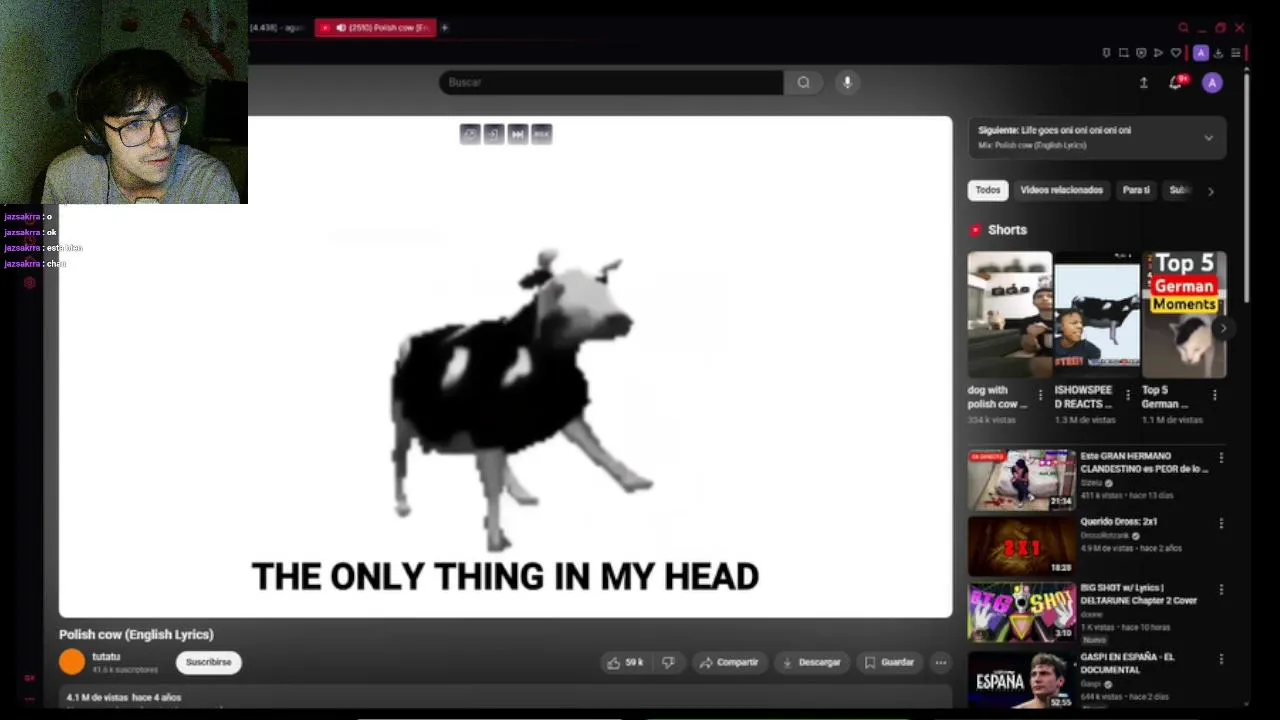Image resolution: width=1280 pixels, height=720 pixels.
Task: Click the skip-next overlay button above video
Action: (x=517, y=134)
